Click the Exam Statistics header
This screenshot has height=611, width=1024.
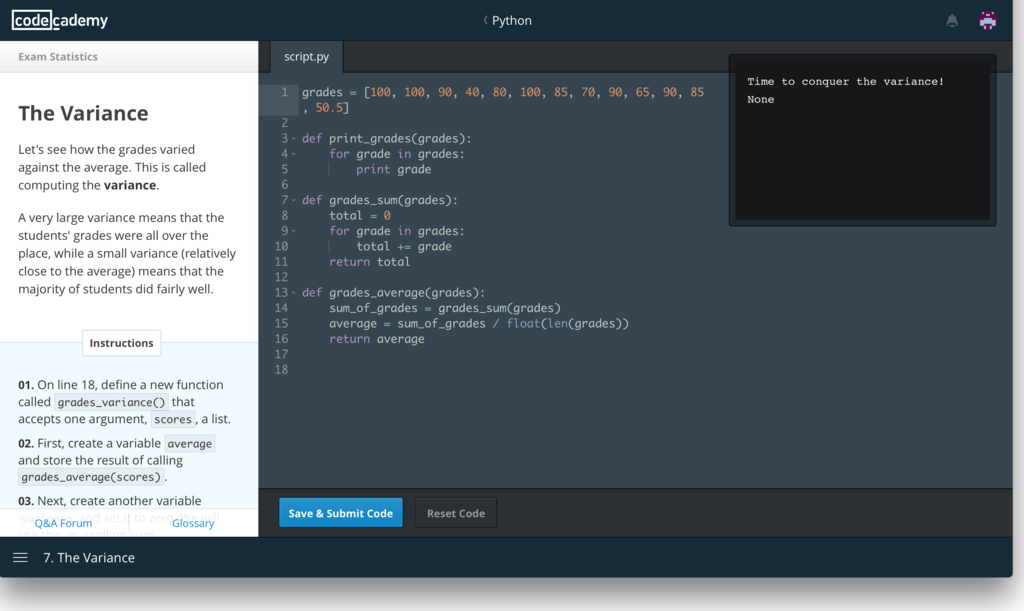58,57
